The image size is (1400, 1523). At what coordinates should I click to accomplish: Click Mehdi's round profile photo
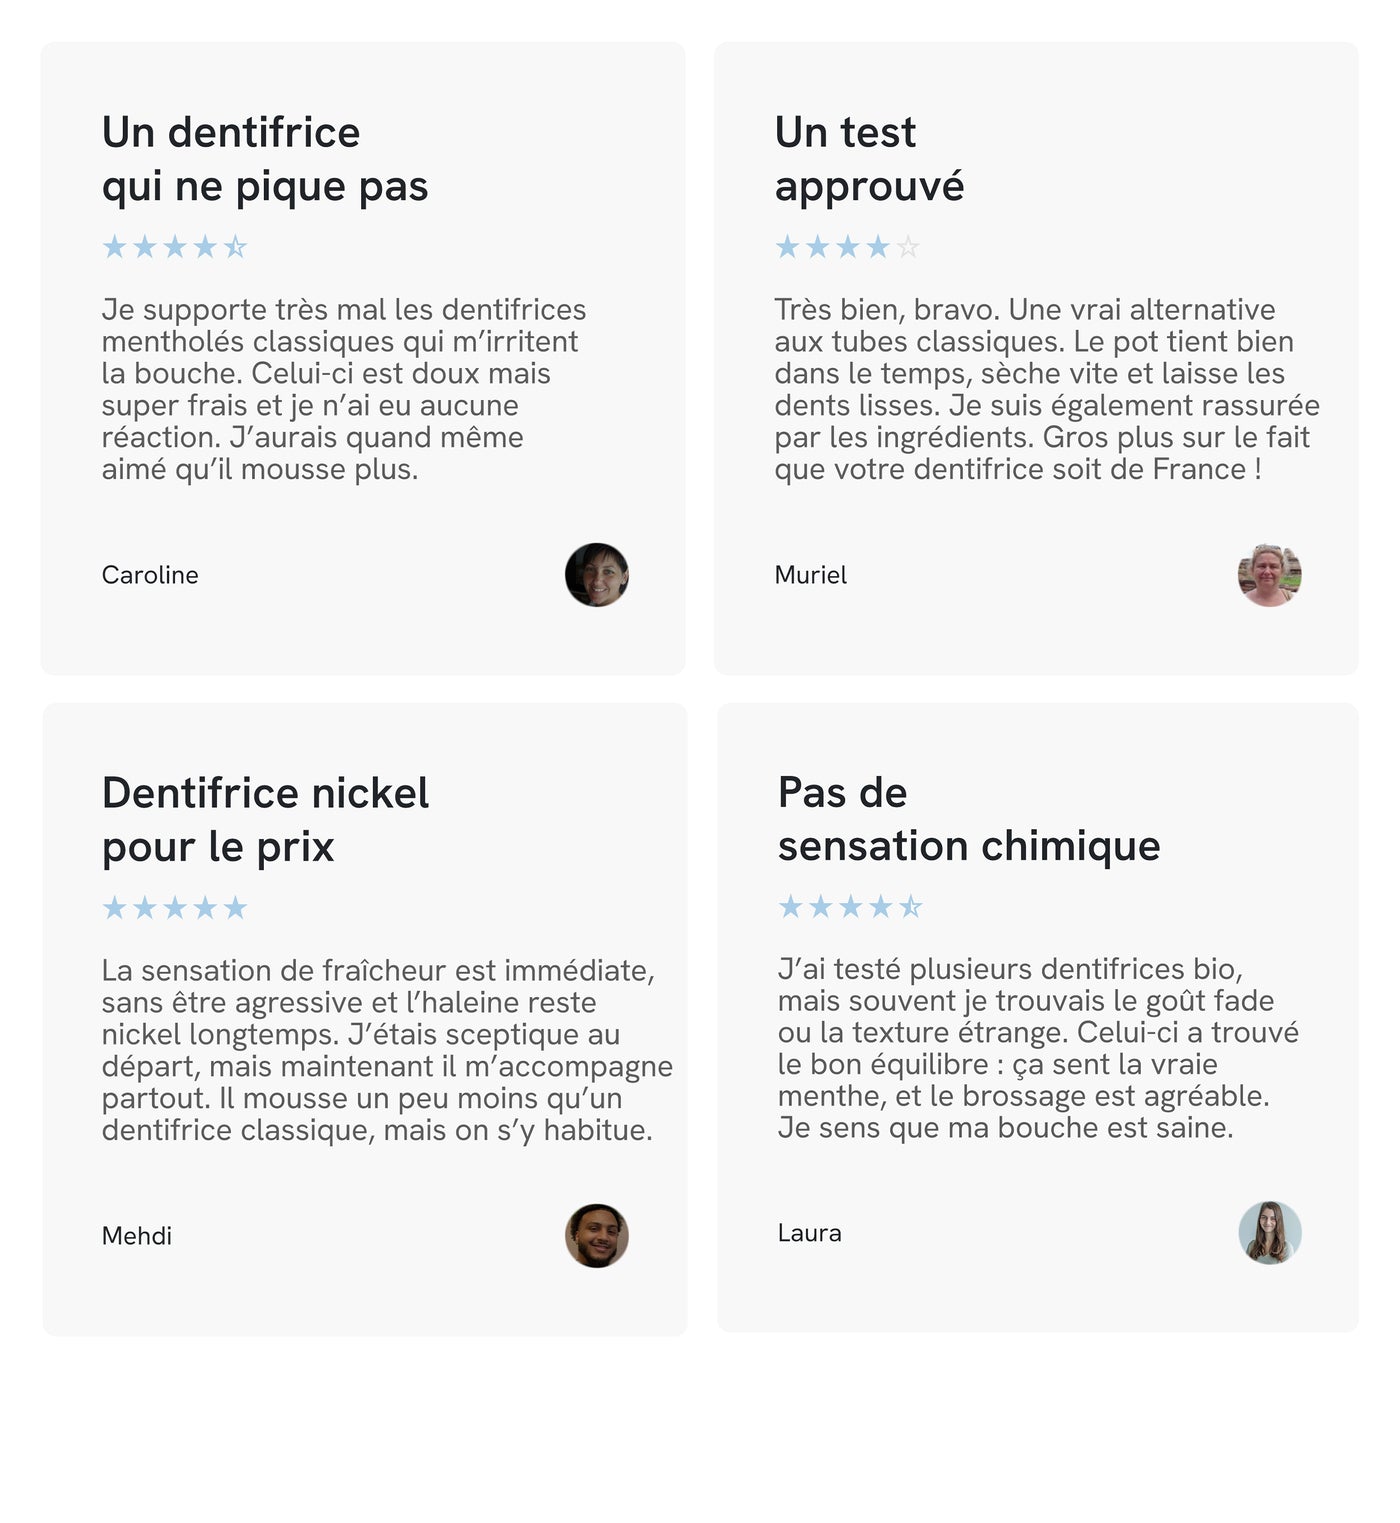click(597, 1236)
